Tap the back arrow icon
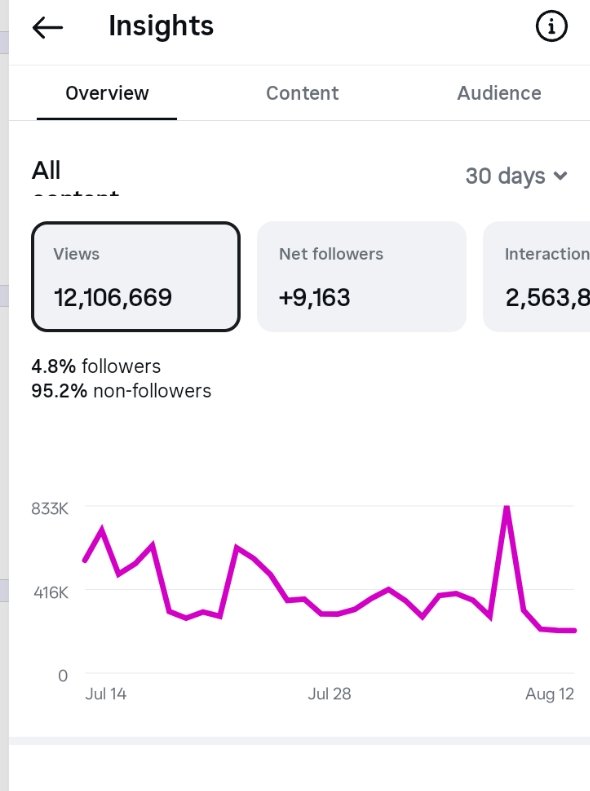The width and height of the screenshot is (590, 791). 48,27
